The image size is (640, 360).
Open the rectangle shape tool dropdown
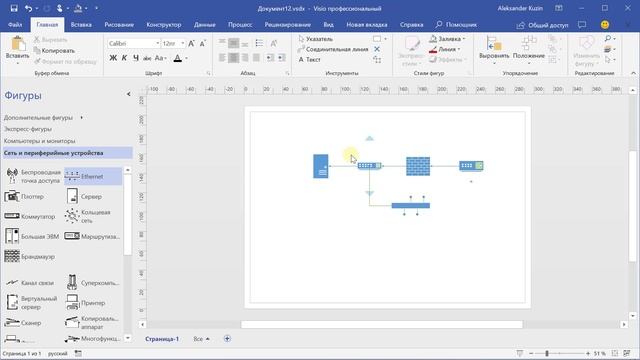(x=385, y=39)
